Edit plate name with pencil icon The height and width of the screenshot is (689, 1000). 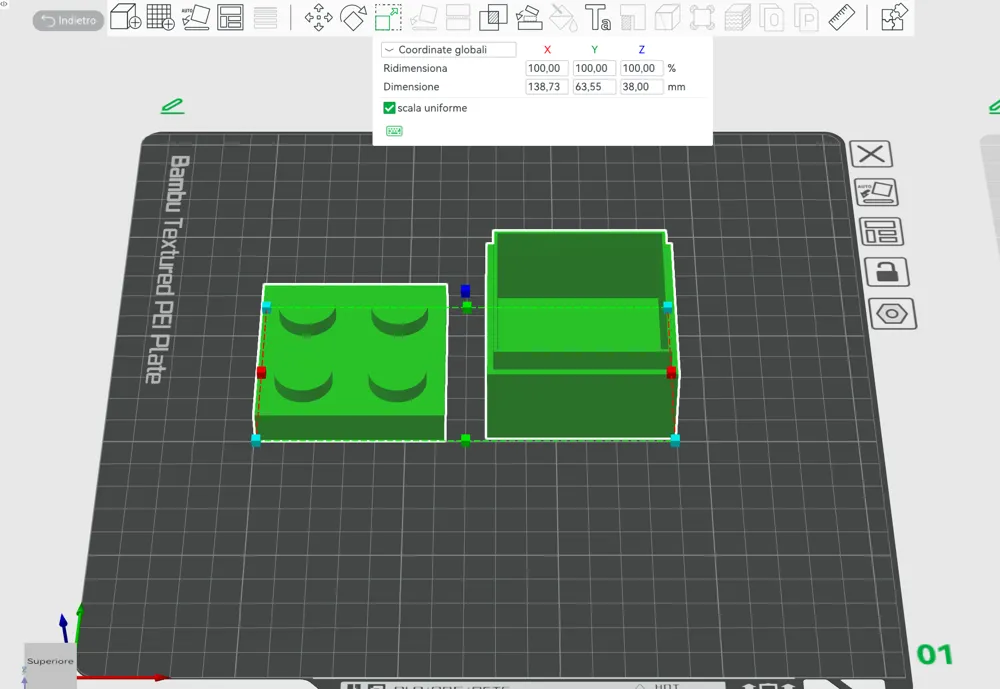pyautogui.click(x=172, y=106)
